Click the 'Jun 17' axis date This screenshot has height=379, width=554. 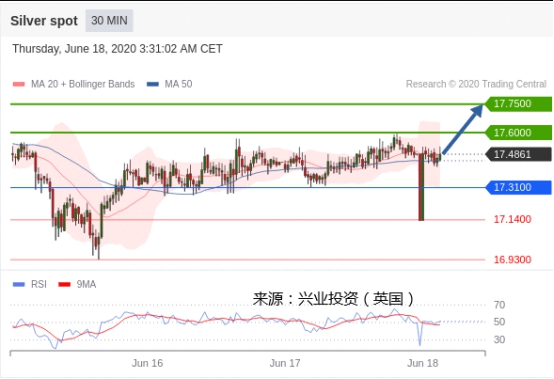pos(285,363)
